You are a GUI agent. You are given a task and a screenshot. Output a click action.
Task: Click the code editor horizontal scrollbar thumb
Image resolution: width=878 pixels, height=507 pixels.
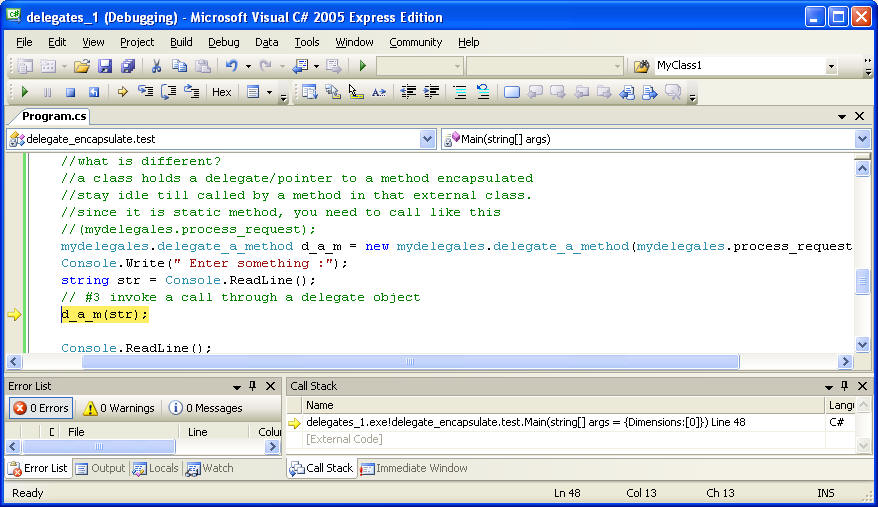pos(410,361)
